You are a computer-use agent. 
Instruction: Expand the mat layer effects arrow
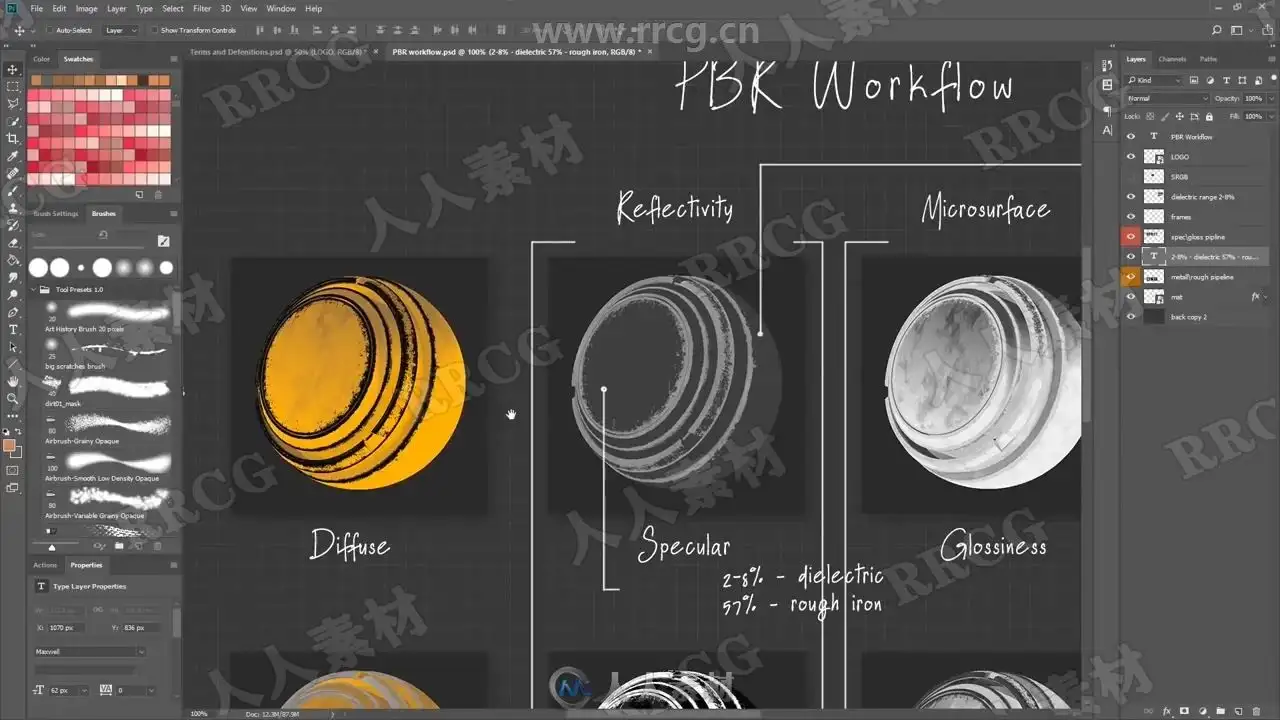coord(1267,297)
